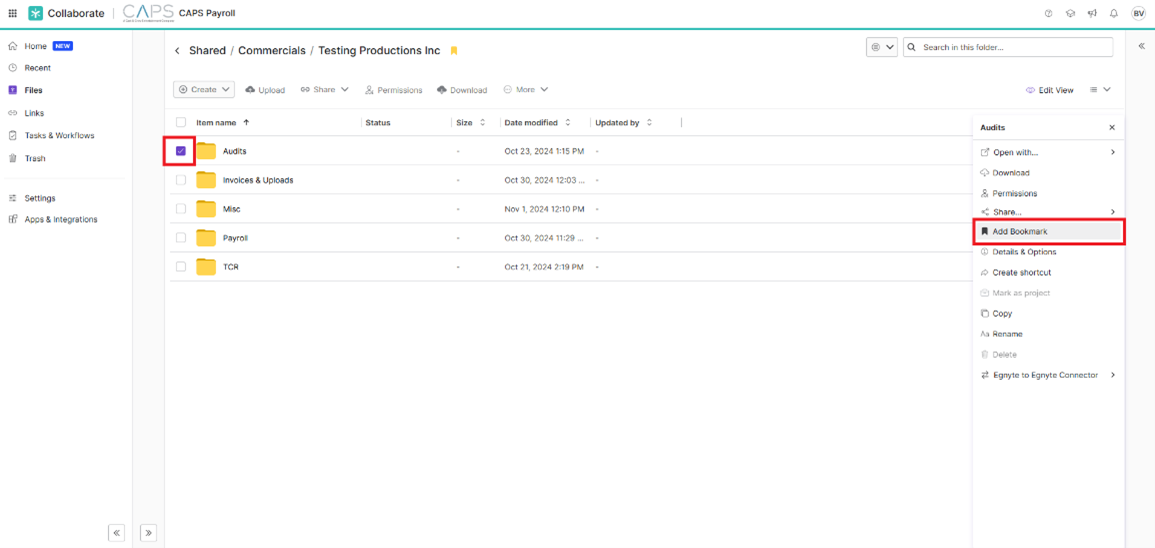Click the toolbar Permissions button
Screen dimensions: 1155x548
[x=393, y=90]
